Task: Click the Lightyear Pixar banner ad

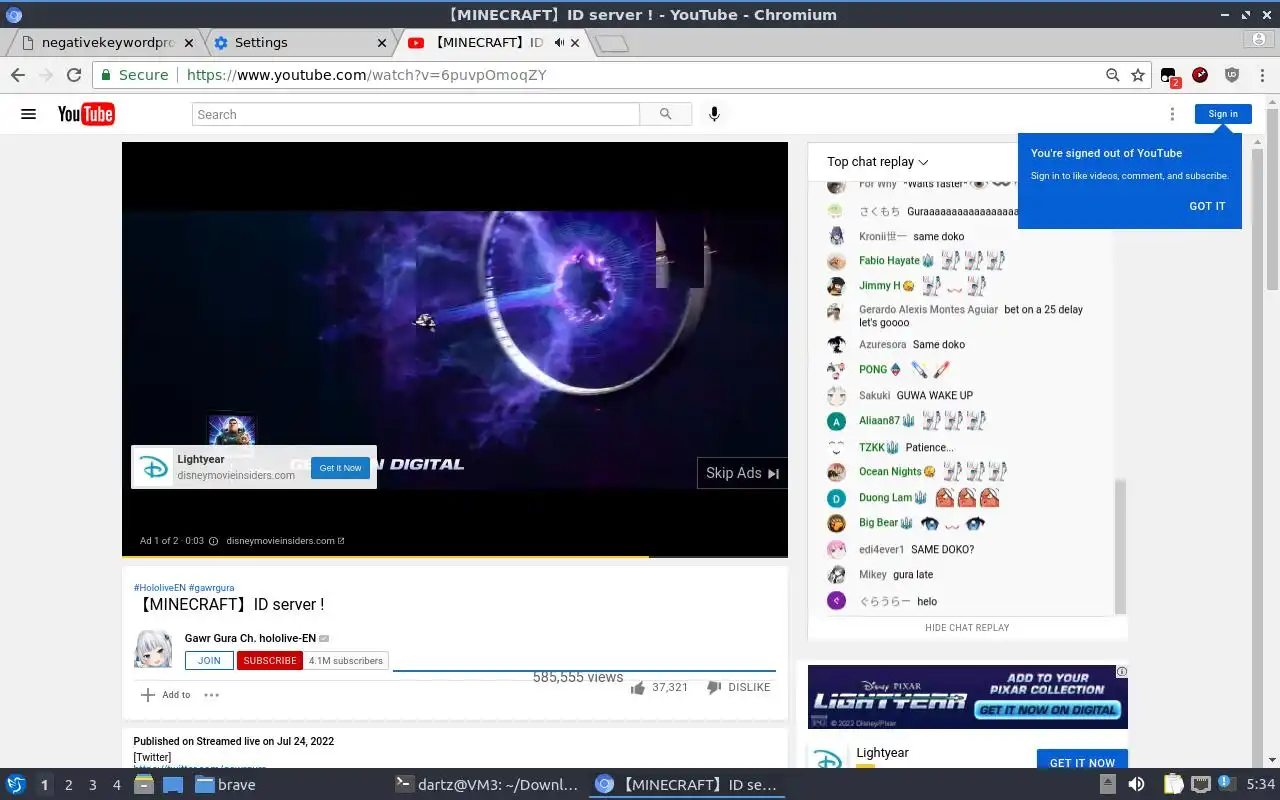Action: pos(967,697)
